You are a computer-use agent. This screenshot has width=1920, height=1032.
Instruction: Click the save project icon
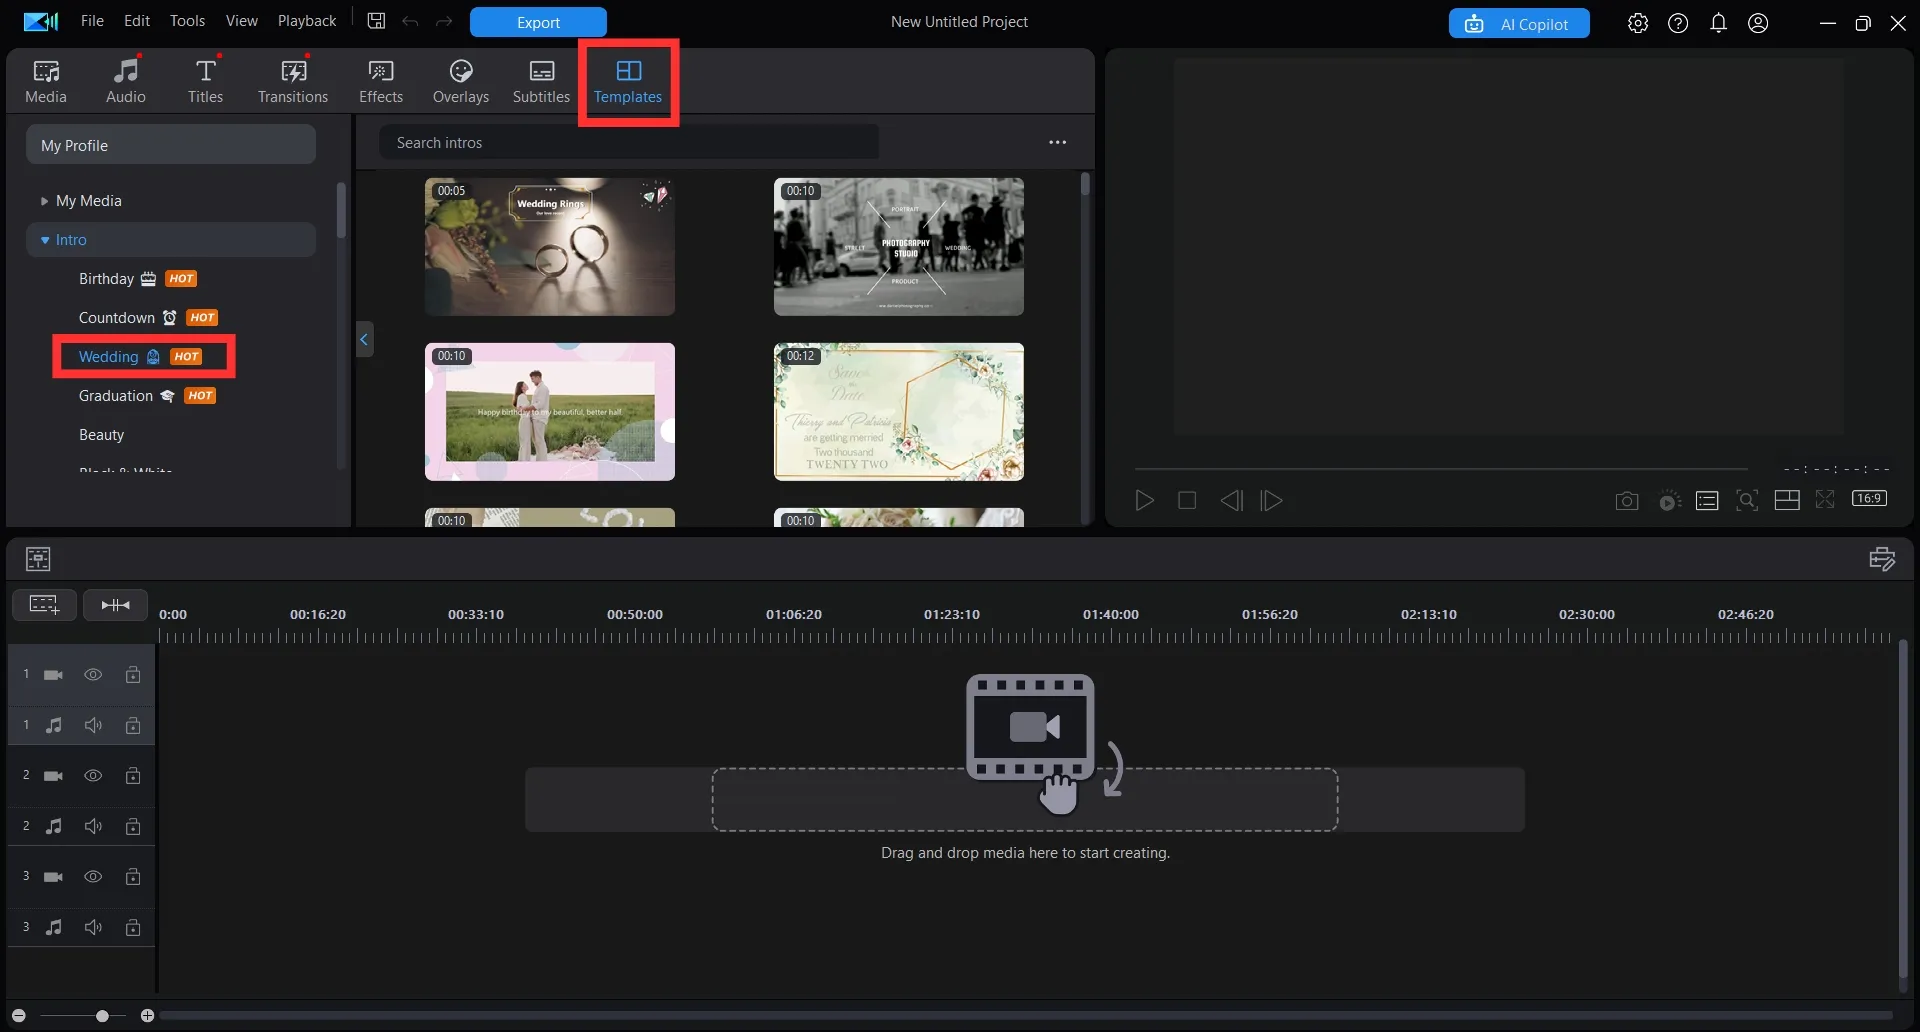pos(376,21)
